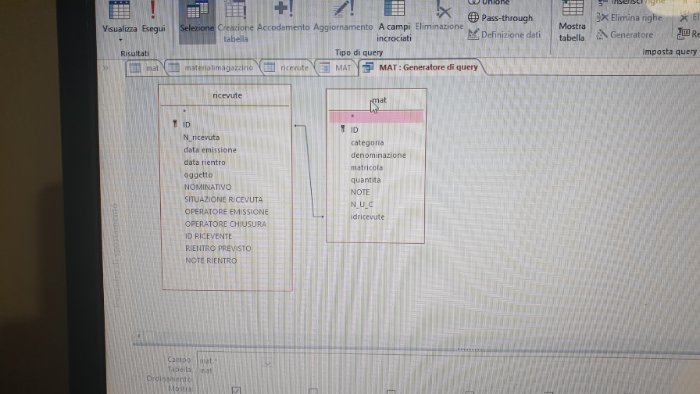Select the denominazione field in mat table

378,155
